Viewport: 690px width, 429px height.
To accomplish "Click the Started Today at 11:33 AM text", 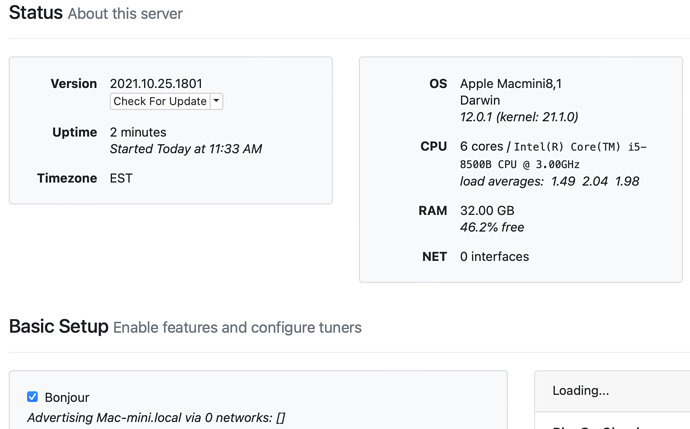I will click(x=185, y=149).
